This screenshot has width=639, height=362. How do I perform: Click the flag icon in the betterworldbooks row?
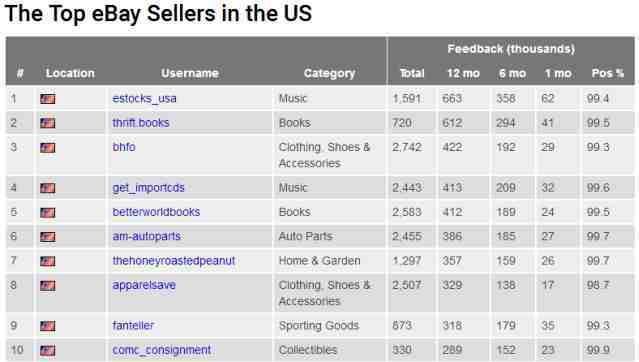point(48,212)
